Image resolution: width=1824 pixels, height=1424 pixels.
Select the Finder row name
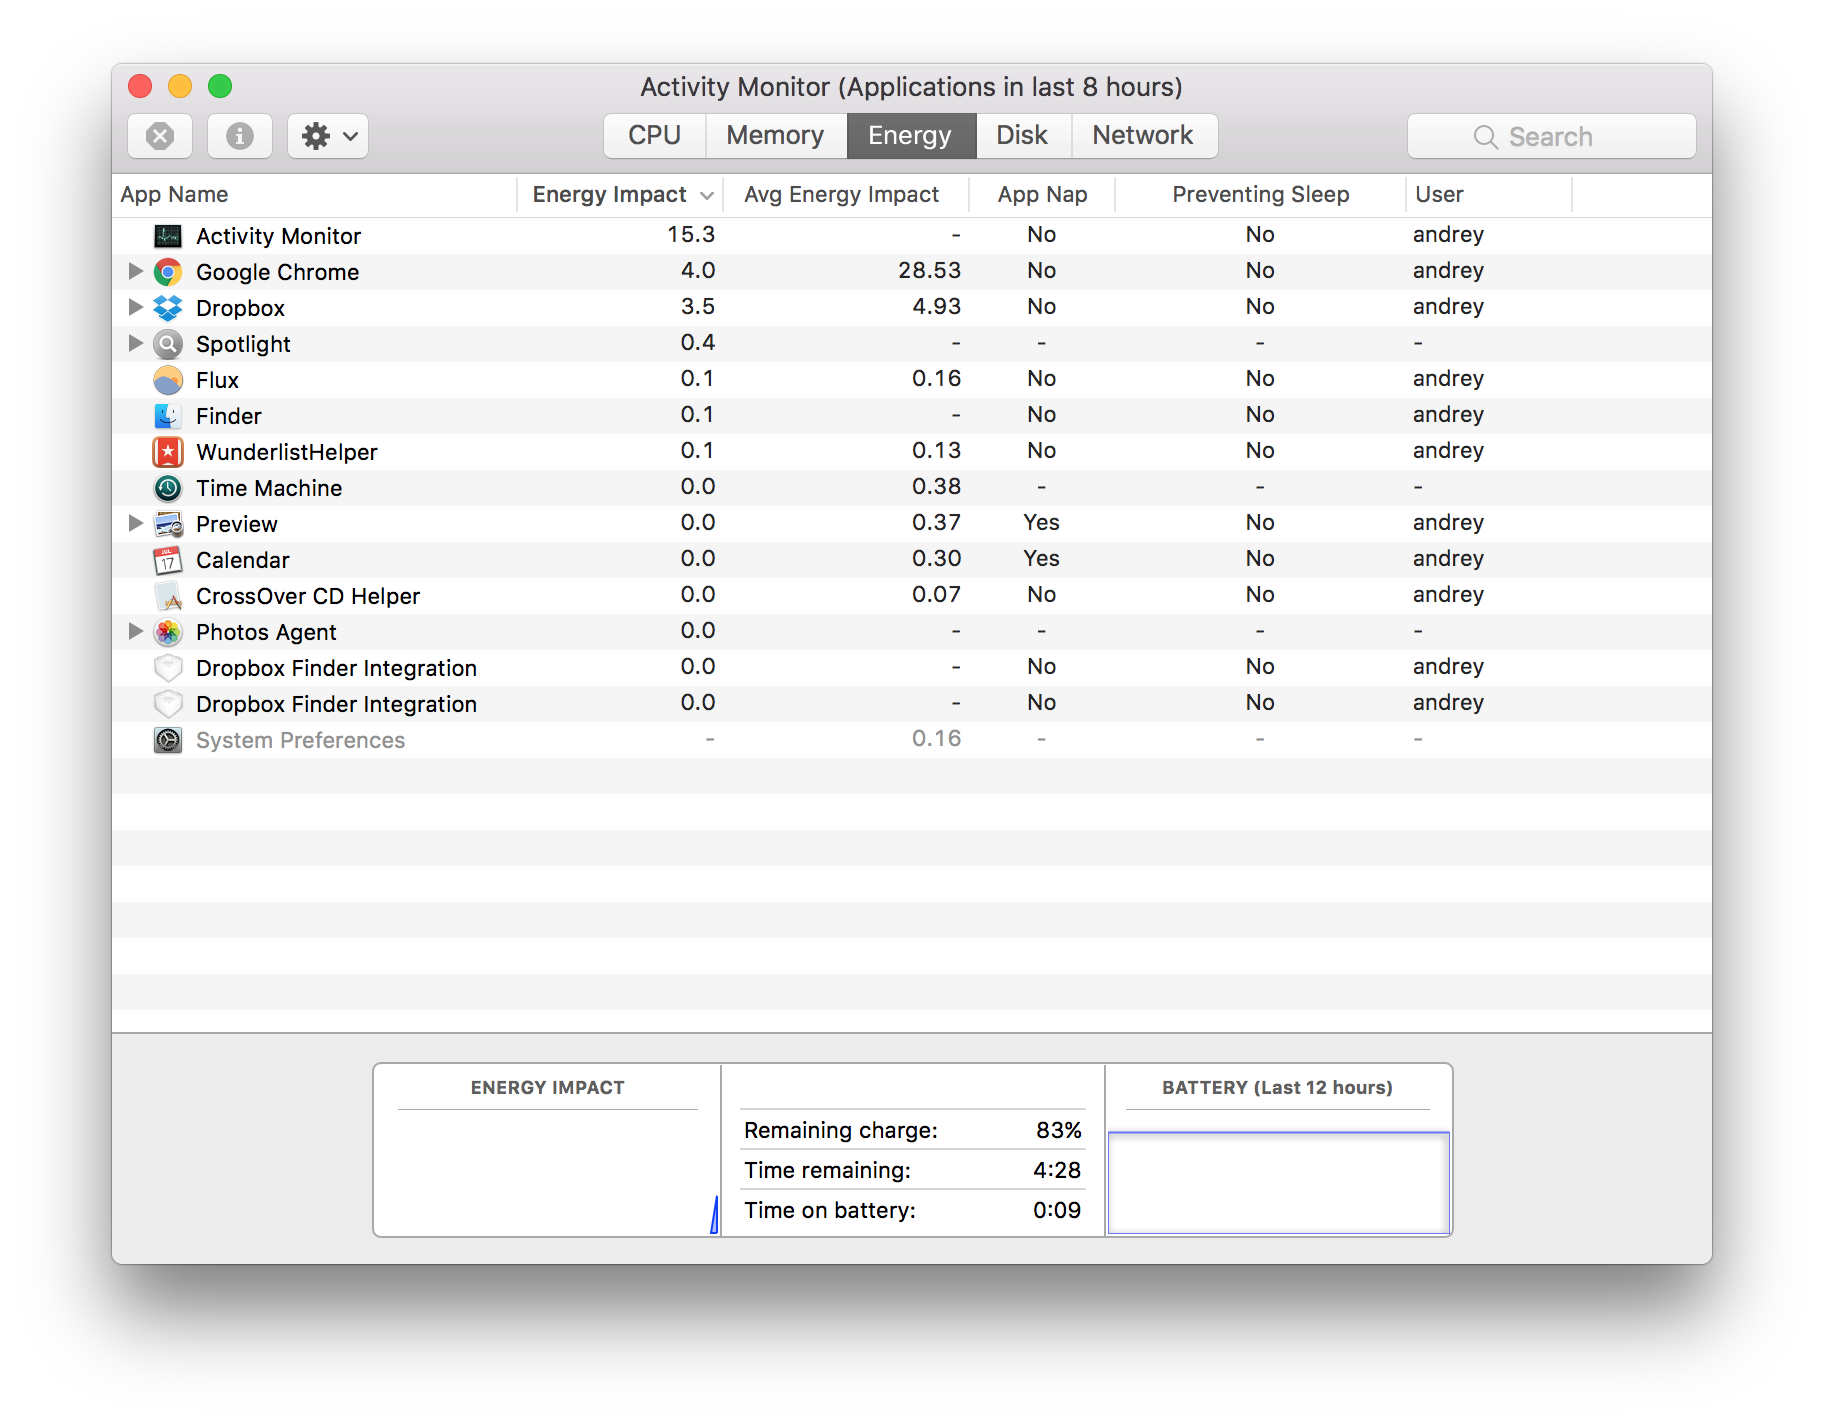228,416
